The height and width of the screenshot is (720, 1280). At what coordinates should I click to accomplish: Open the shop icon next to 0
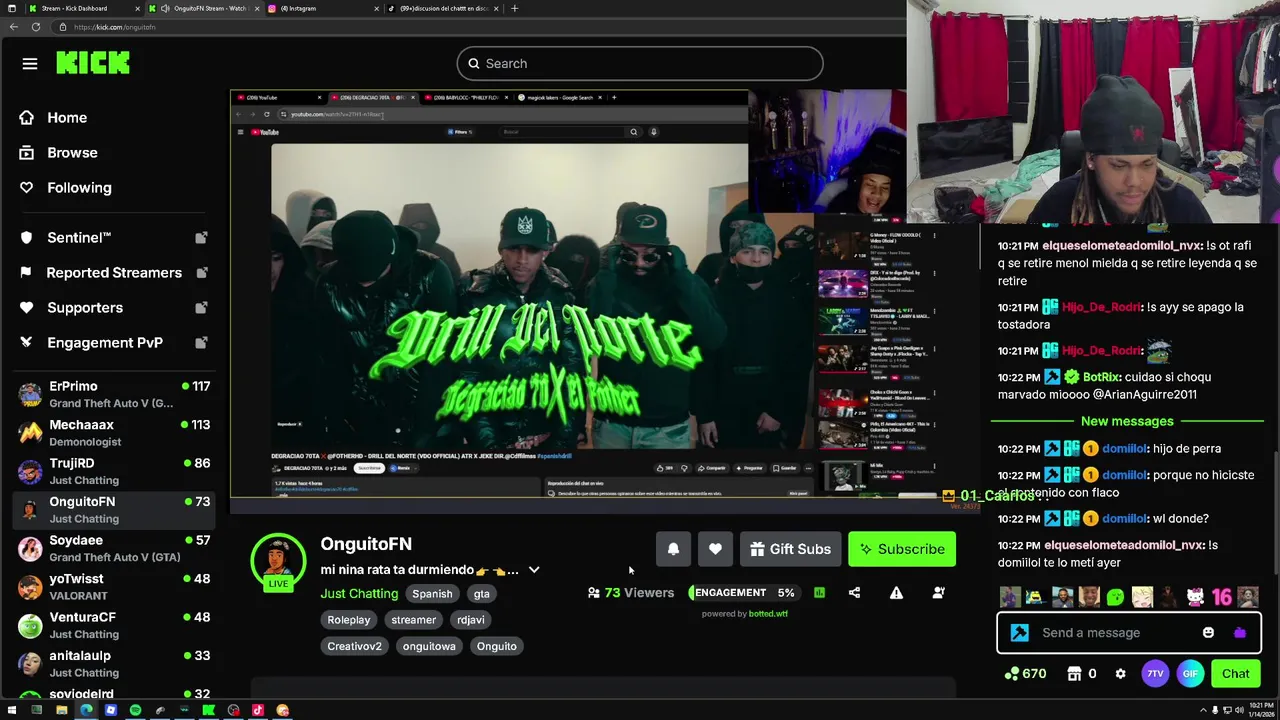(1074, 674)
